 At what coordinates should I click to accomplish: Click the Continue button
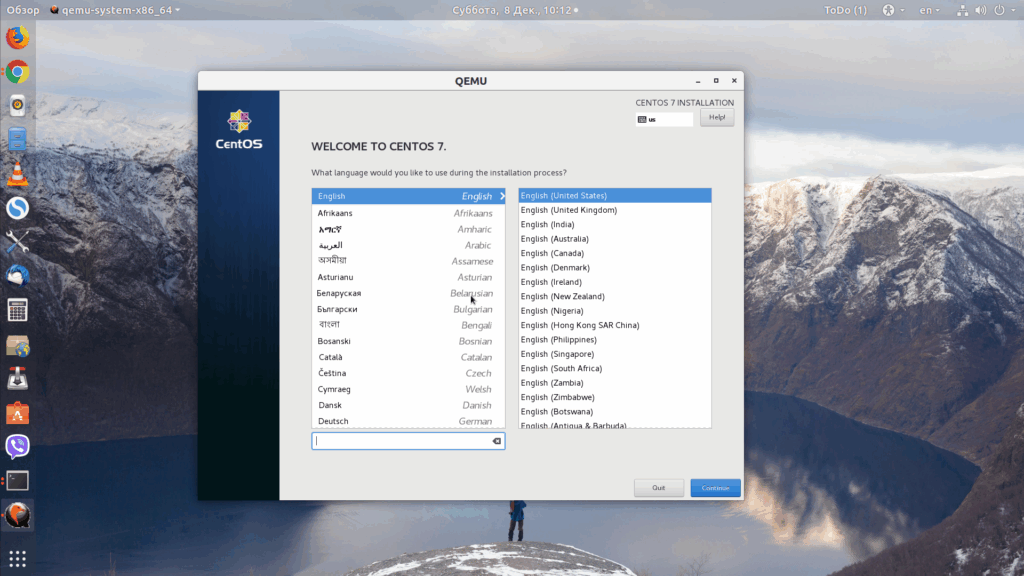click(x=716, y=488)
